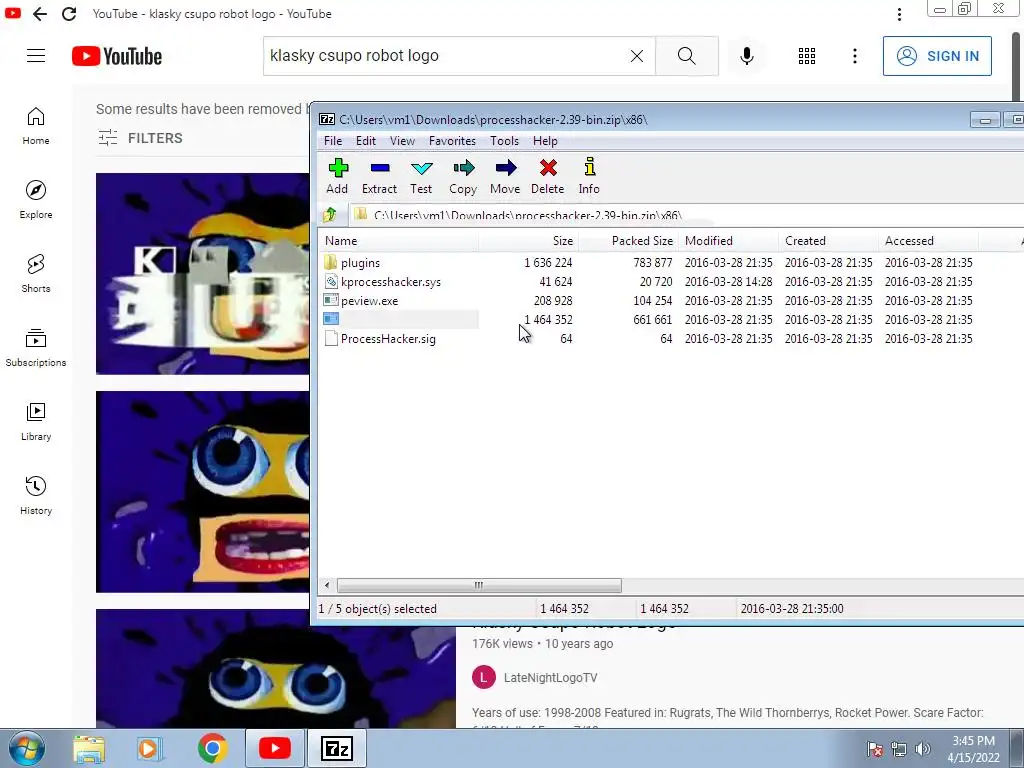Image resolution: width=1024 pixels, height=768 pixels.
Task: Go up one folder level in 7-Zip
Action: (x=330, y=214)
